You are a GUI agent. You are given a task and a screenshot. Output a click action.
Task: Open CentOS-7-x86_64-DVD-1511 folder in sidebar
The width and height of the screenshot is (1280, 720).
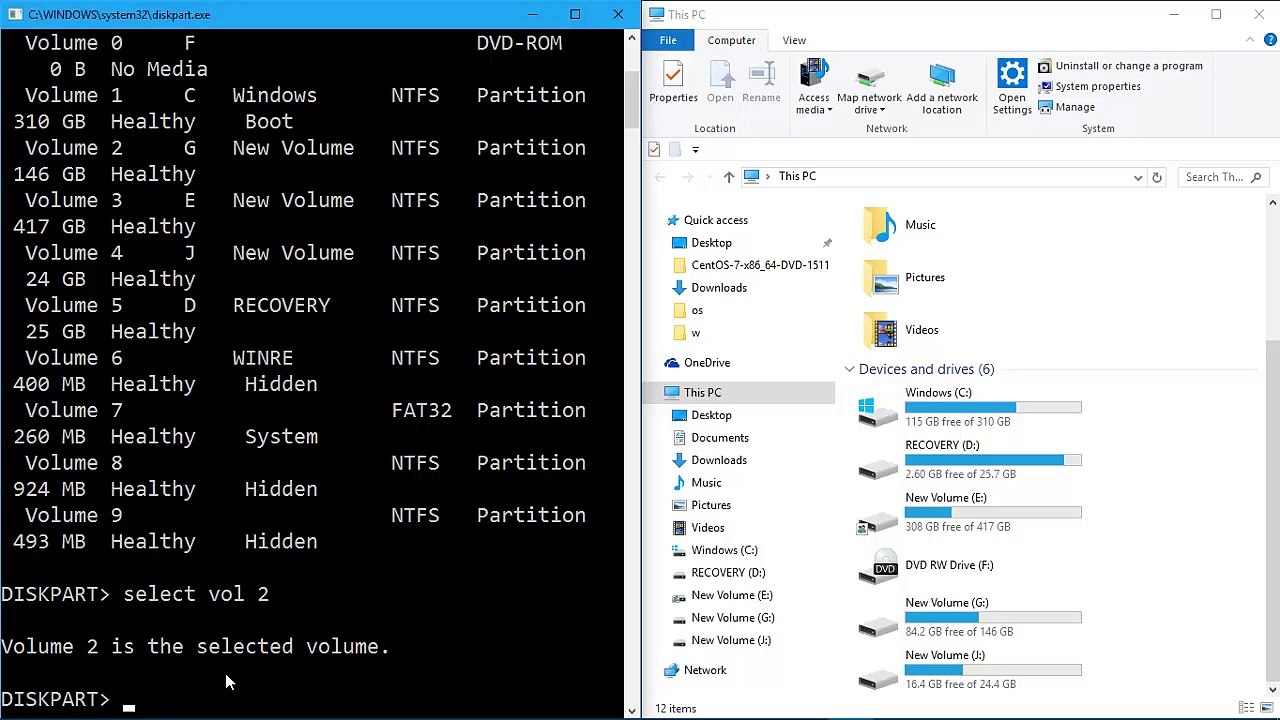tap(760, 265)
